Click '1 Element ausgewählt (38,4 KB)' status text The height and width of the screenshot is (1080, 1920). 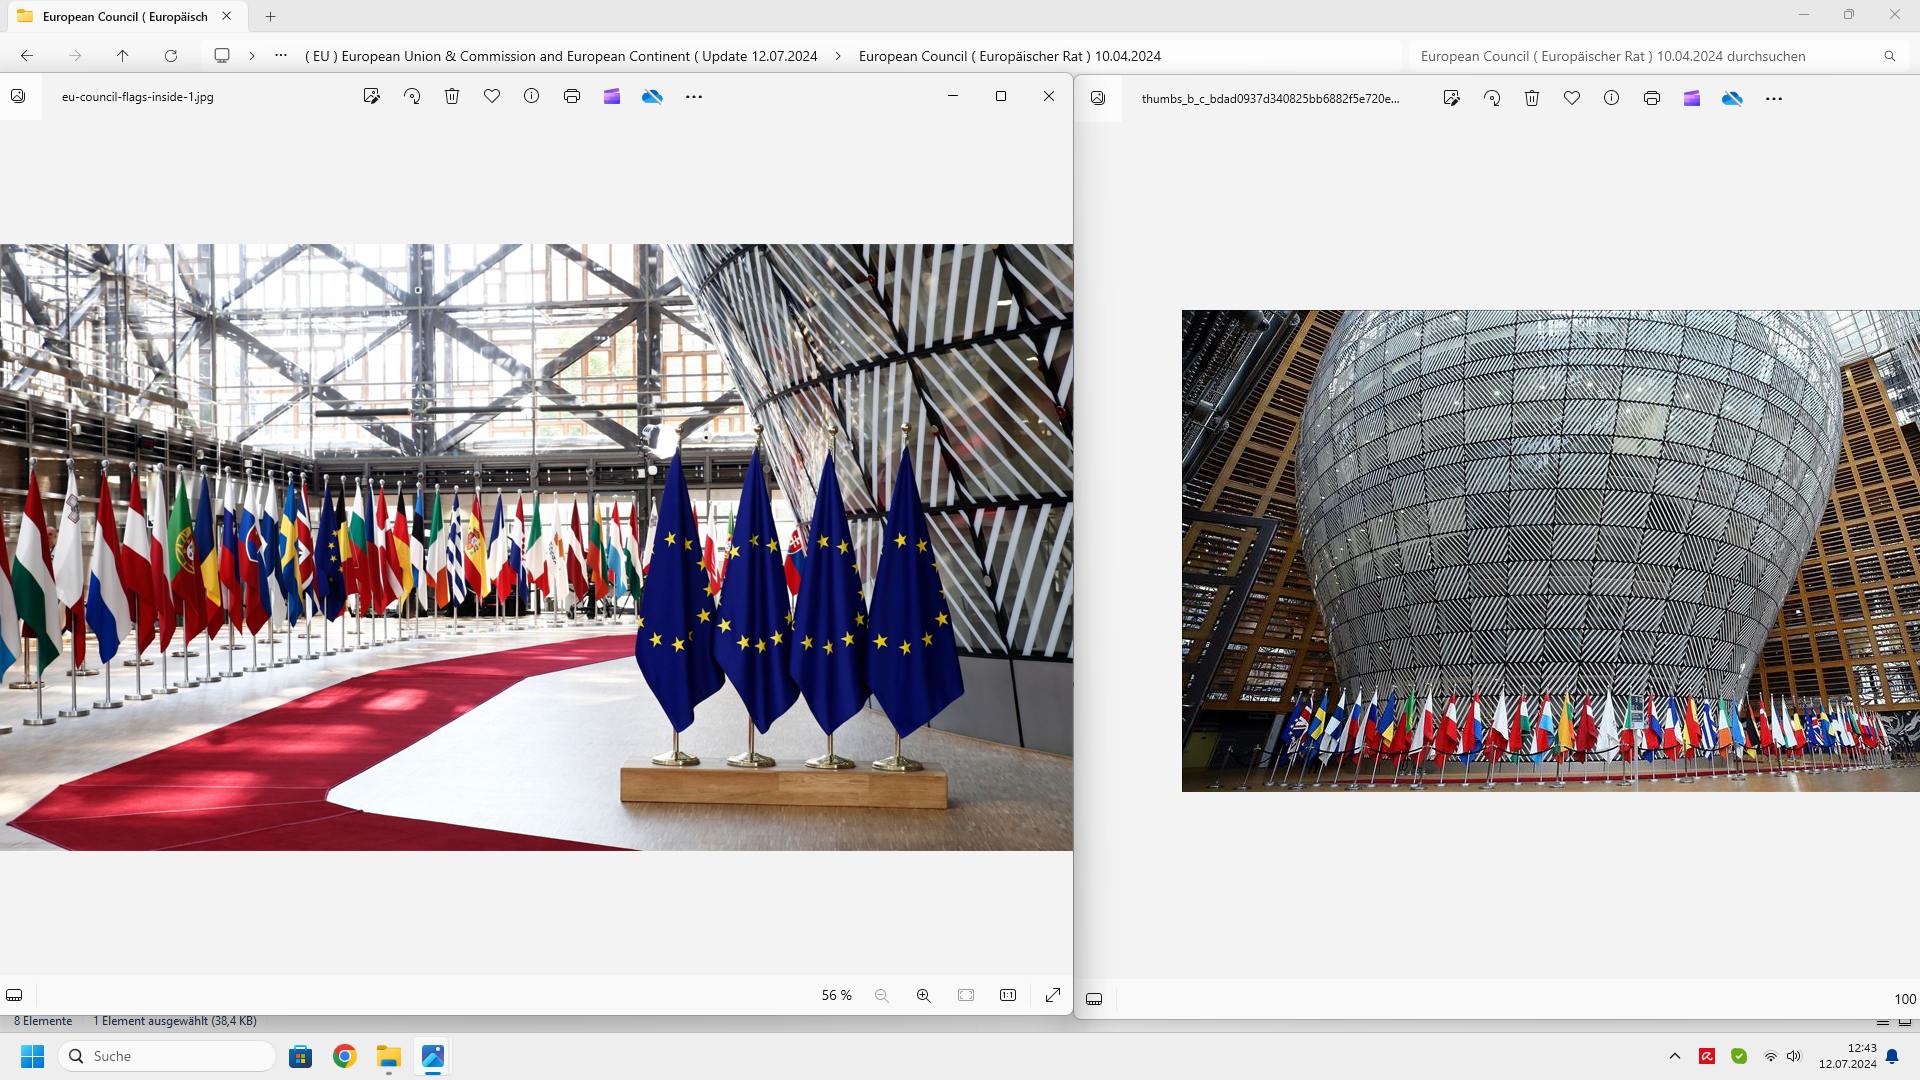[x=175, y=1021]
